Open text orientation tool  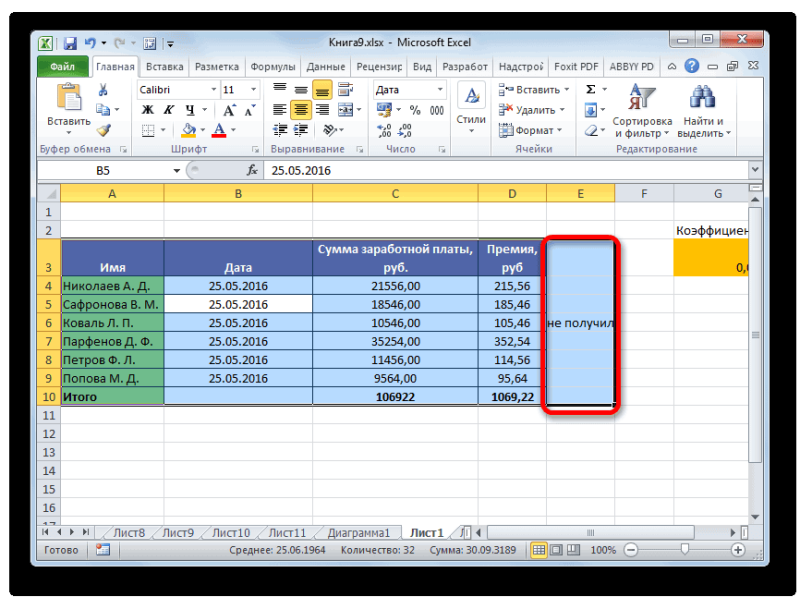click(330, 131)
